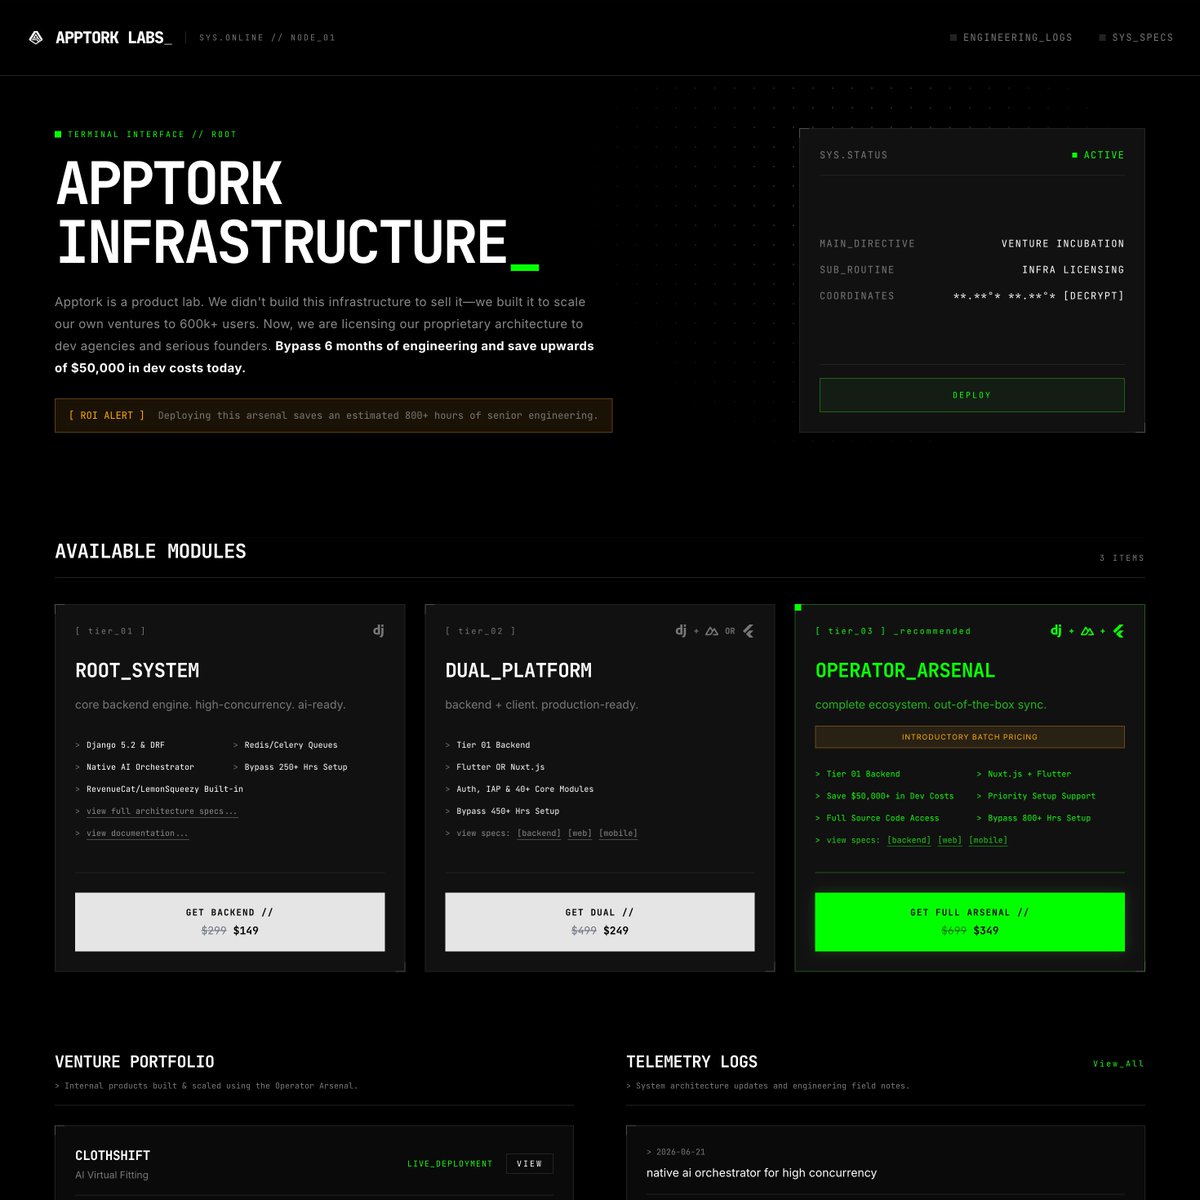1200x1200 pixels.
Task: Click the '[ tier_02 ]' label
Action: pyautogui.click(x=480, y=631)
